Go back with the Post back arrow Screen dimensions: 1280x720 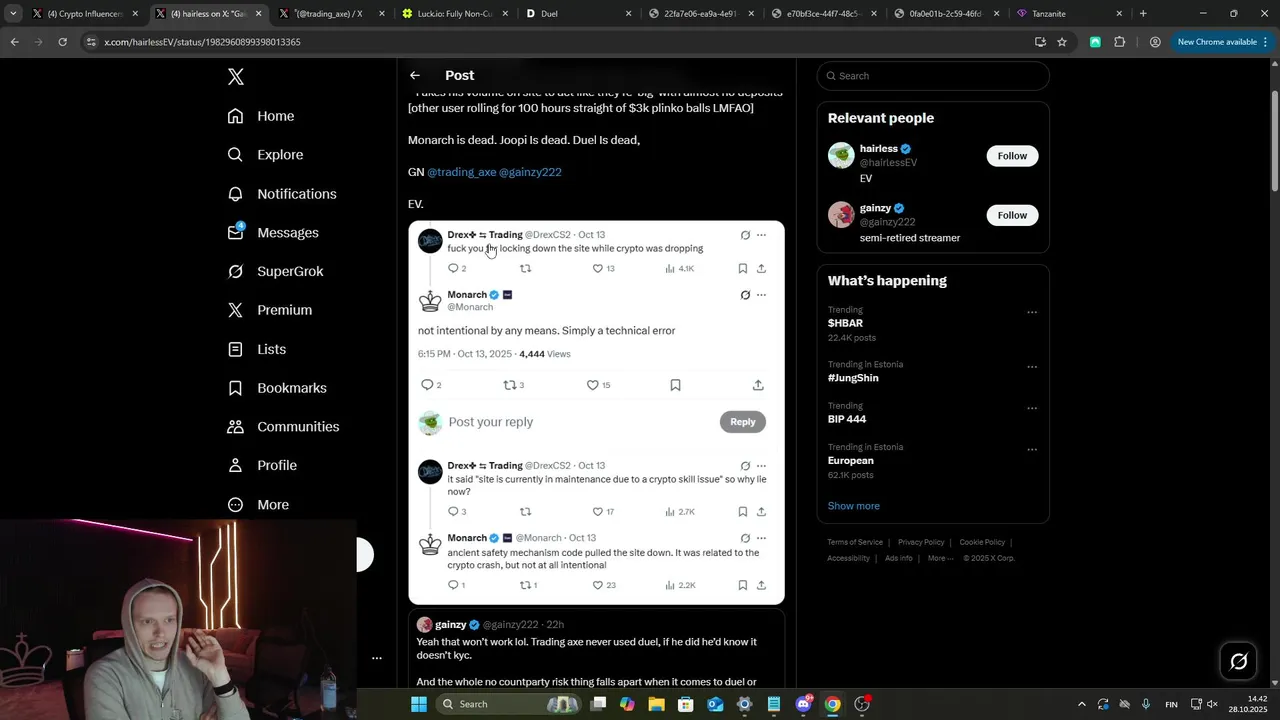pyautogui.click(x=415, y=75)
